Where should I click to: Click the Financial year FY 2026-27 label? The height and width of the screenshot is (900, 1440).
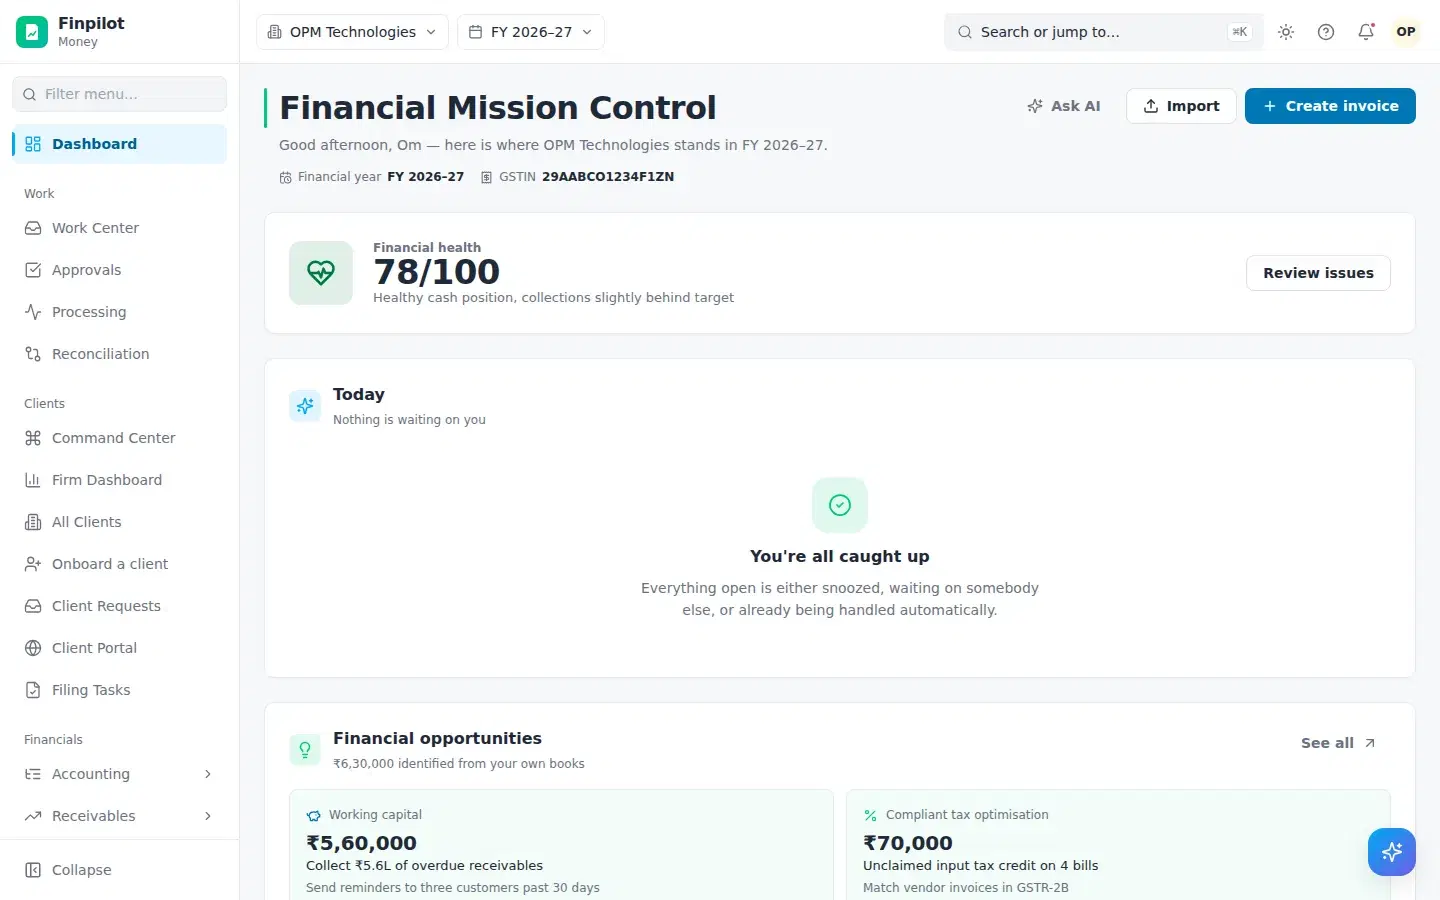pyautogui.click(x=371, y=177)
